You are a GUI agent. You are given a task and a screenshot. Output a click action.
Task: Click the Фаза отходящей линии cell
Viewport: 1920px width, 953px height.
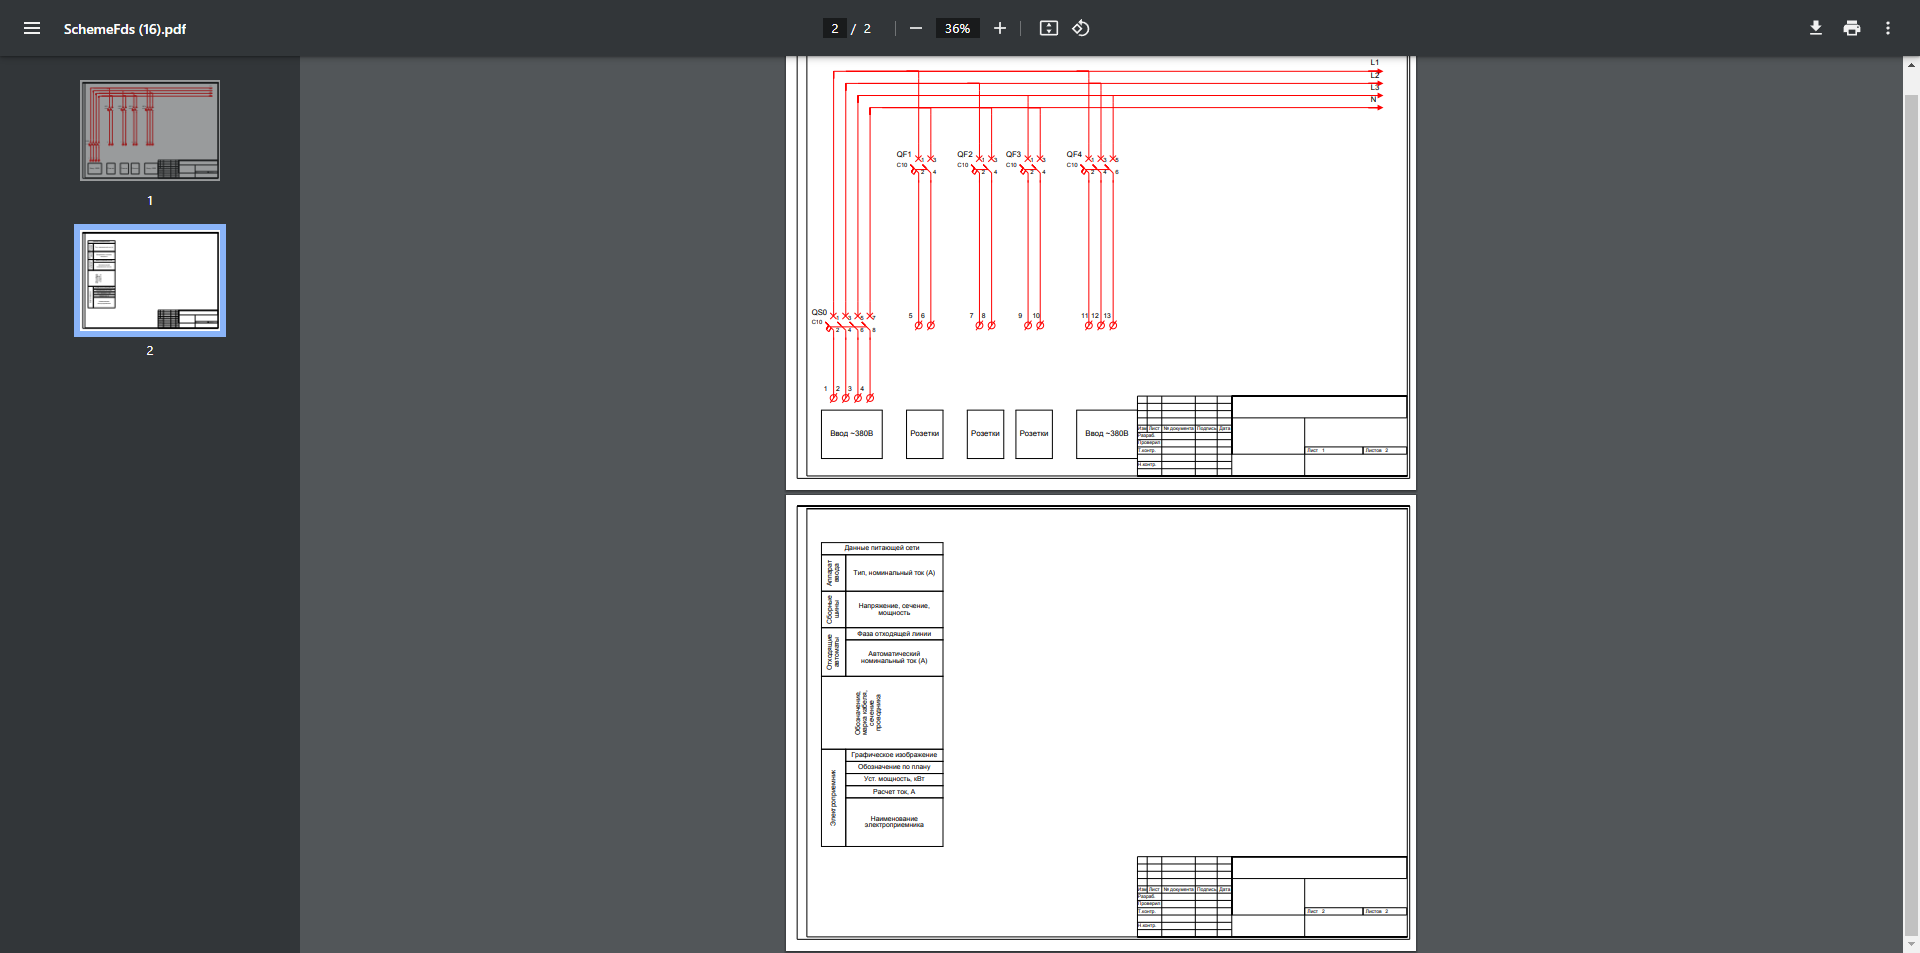click(x=894, y=634)
